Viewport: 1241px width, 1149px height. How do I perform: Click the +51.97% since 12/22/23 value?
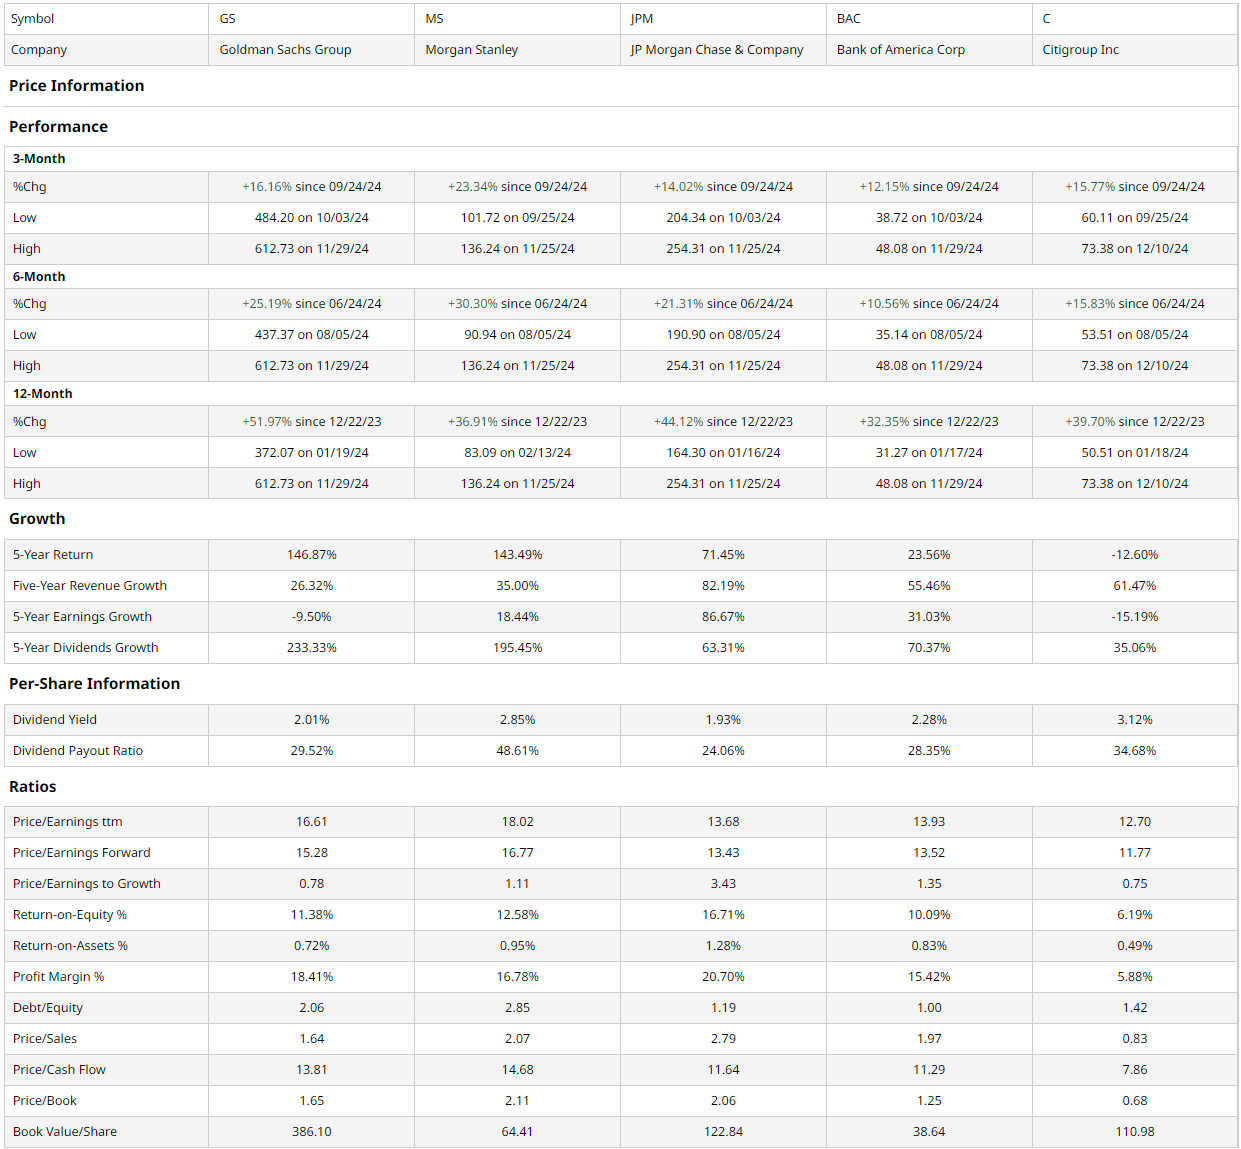[x=312, y=422]
